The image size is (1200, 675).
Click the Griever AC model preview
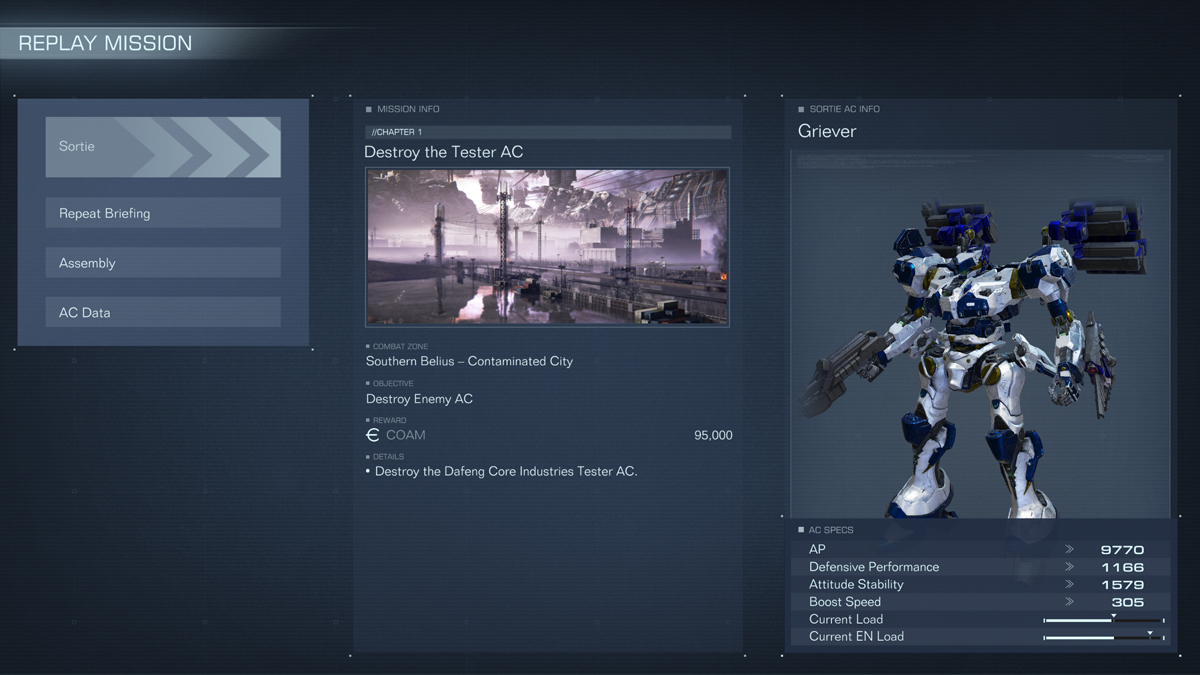(980, 333)
